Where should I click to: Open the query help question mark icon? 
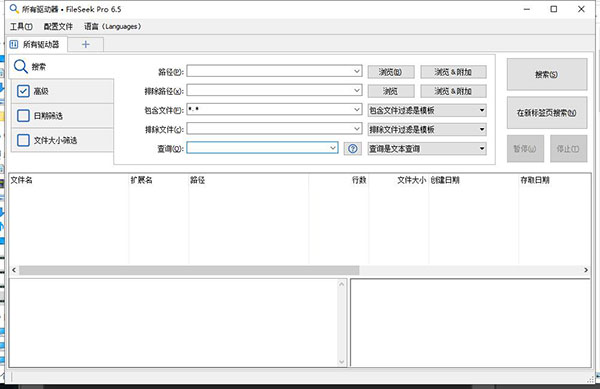point(353,149)
